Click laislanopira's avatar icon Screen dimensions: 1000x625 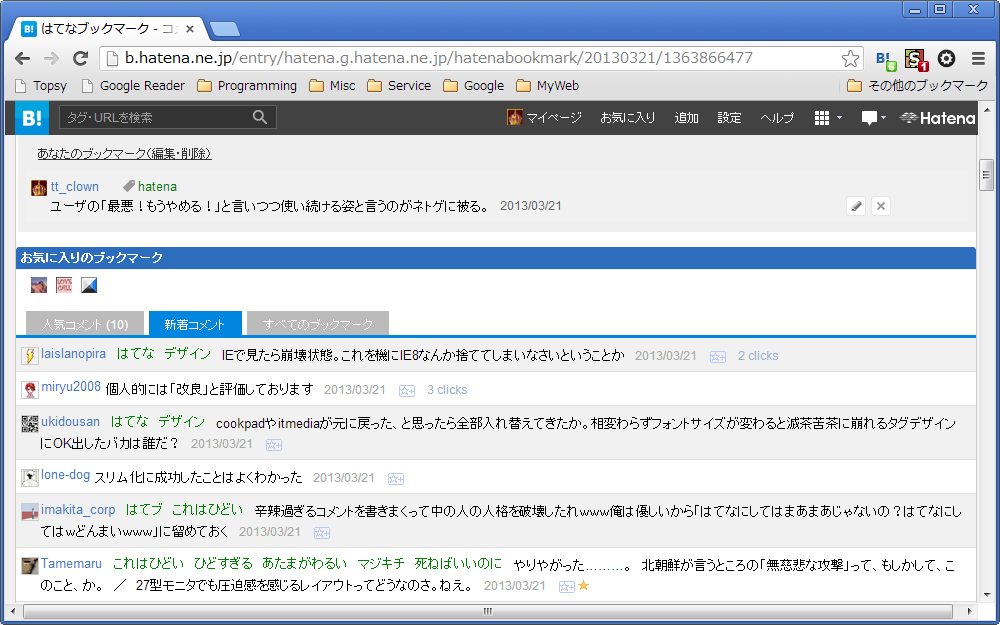click(29, 356)
